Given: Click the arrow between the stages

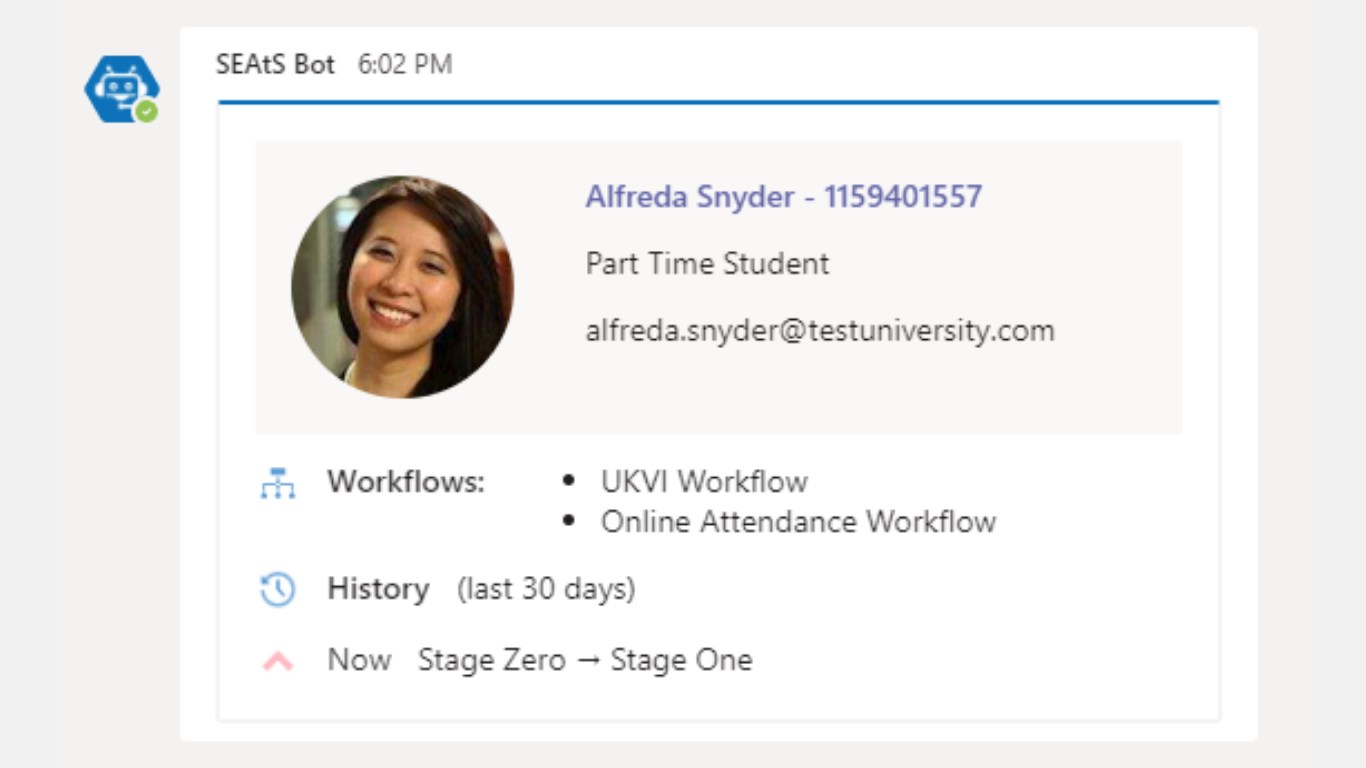Looking at the screenshot, I should 588,661.
